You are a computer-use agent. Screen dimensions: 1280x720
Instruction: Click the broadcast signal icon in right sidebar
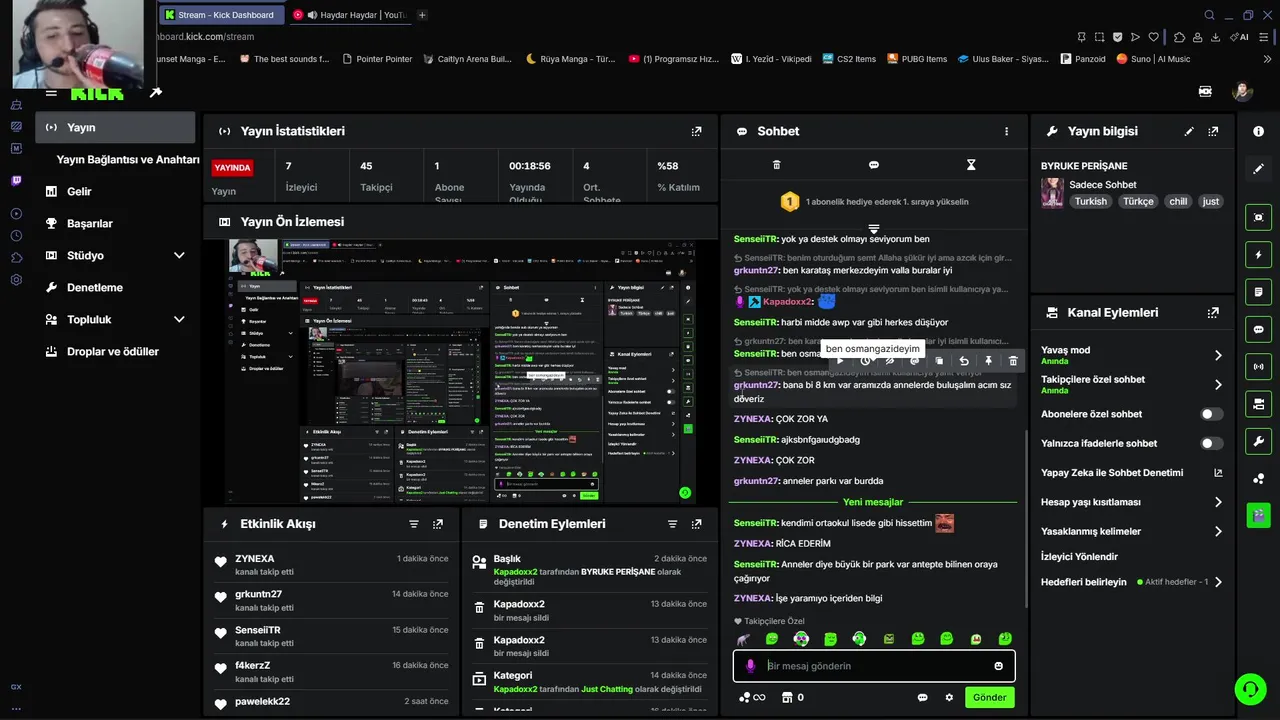point(1258,367)
